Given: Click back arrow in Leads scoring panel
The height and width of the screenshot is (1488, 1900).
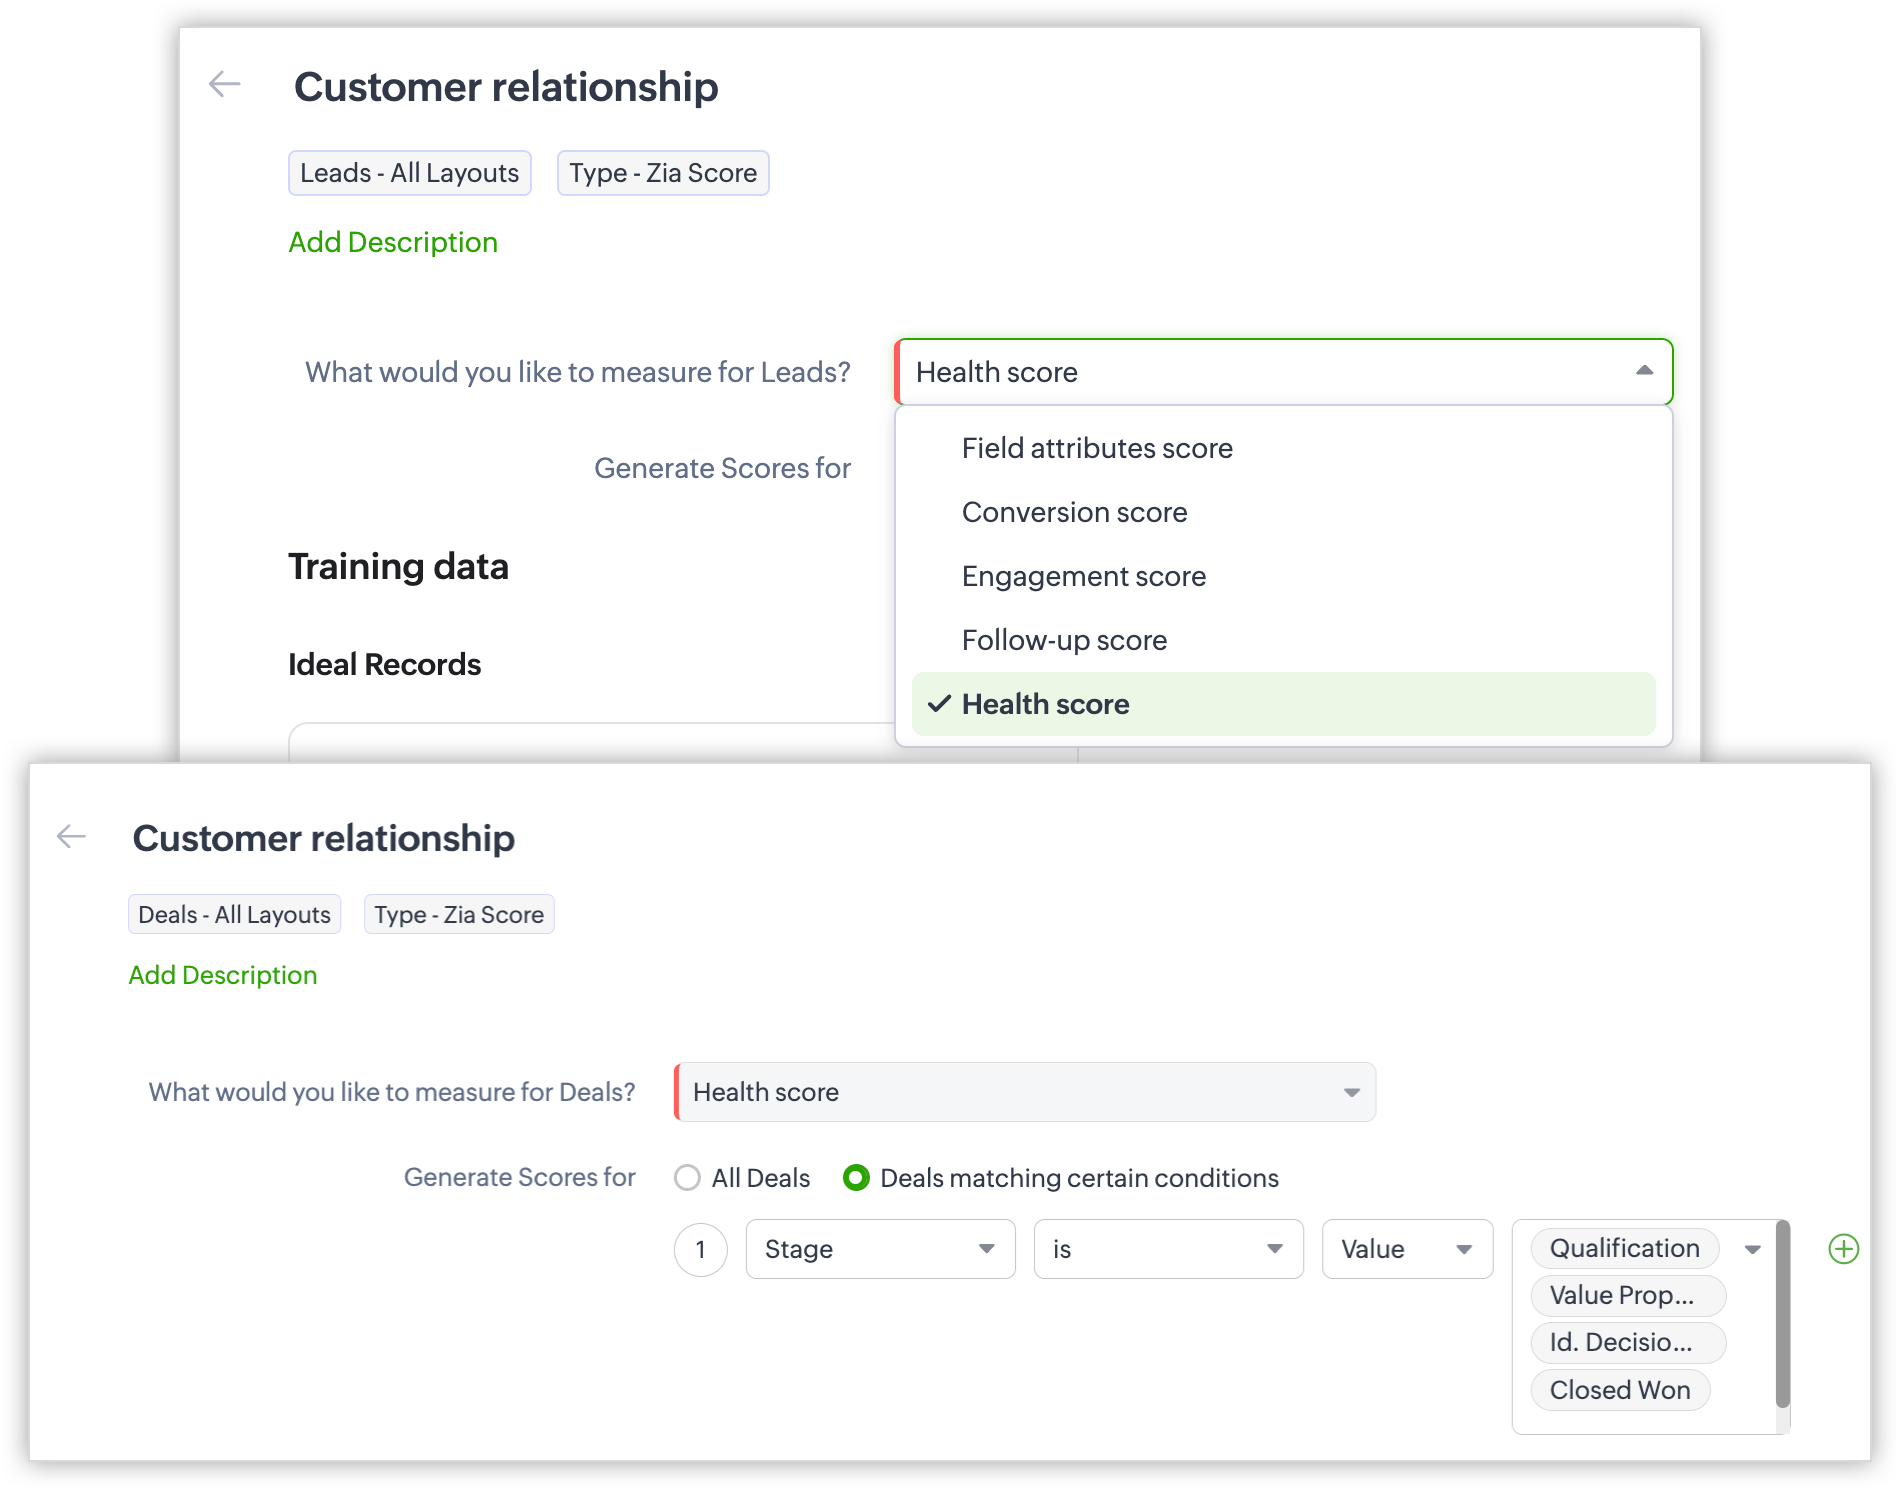Looking at the screenshot, I should tap(225, 85).
